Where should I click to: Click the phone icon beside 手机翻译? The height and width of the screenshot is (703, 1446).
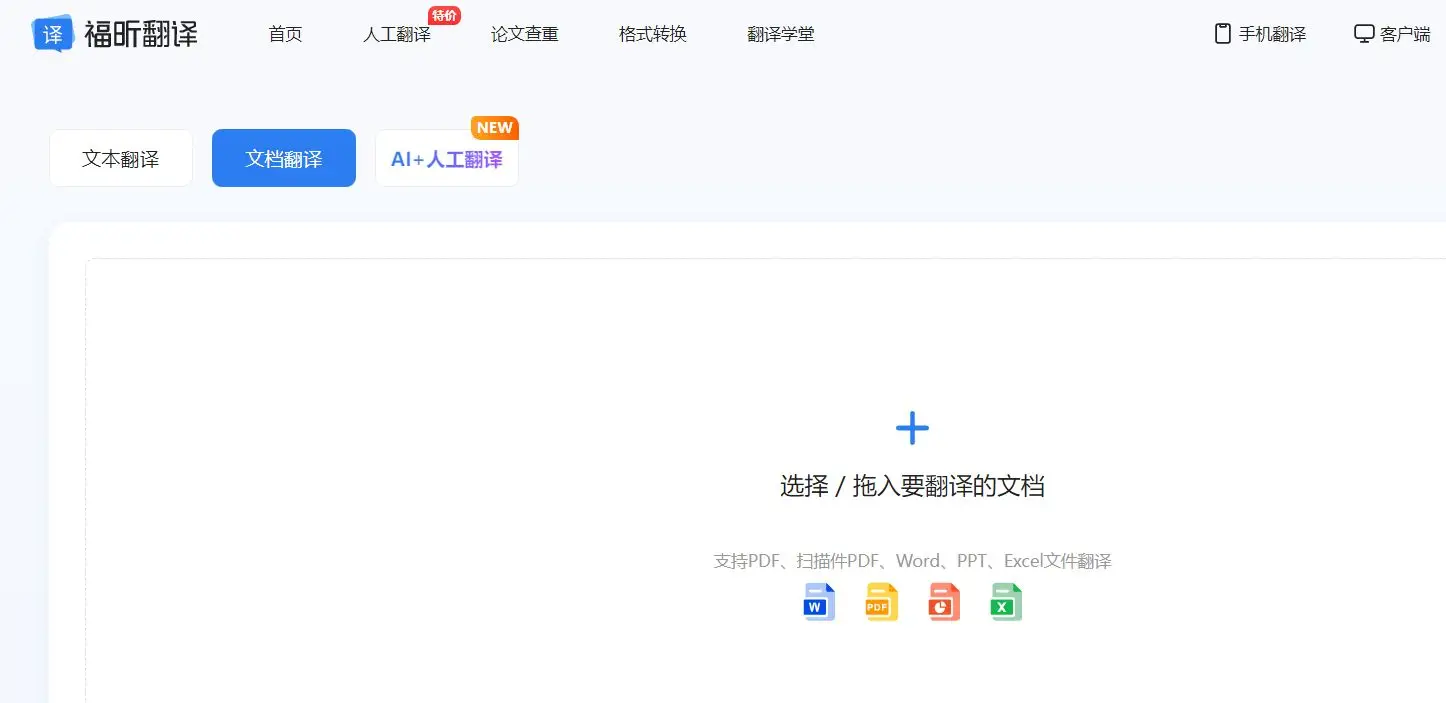1222,34
